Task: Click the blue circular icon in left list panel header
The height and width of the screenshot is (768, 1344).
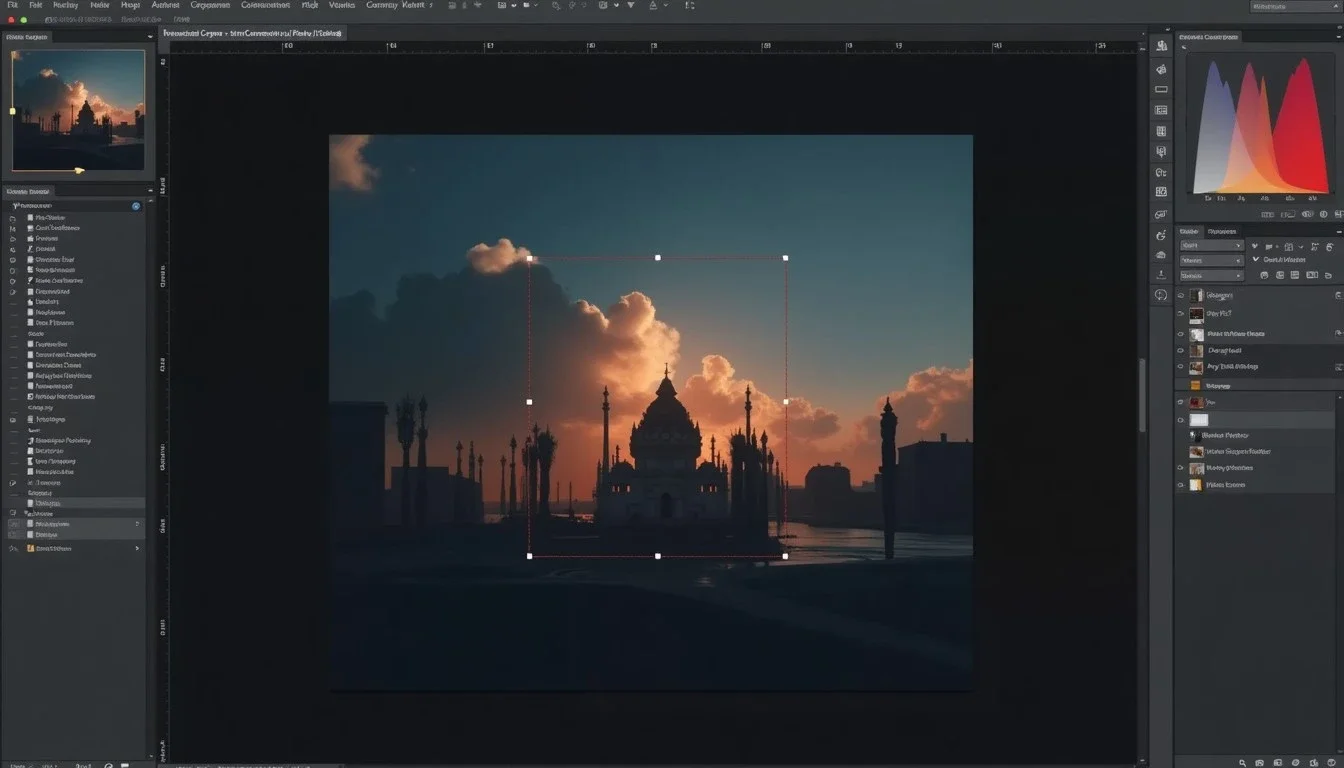Action: tap(136, 206)
